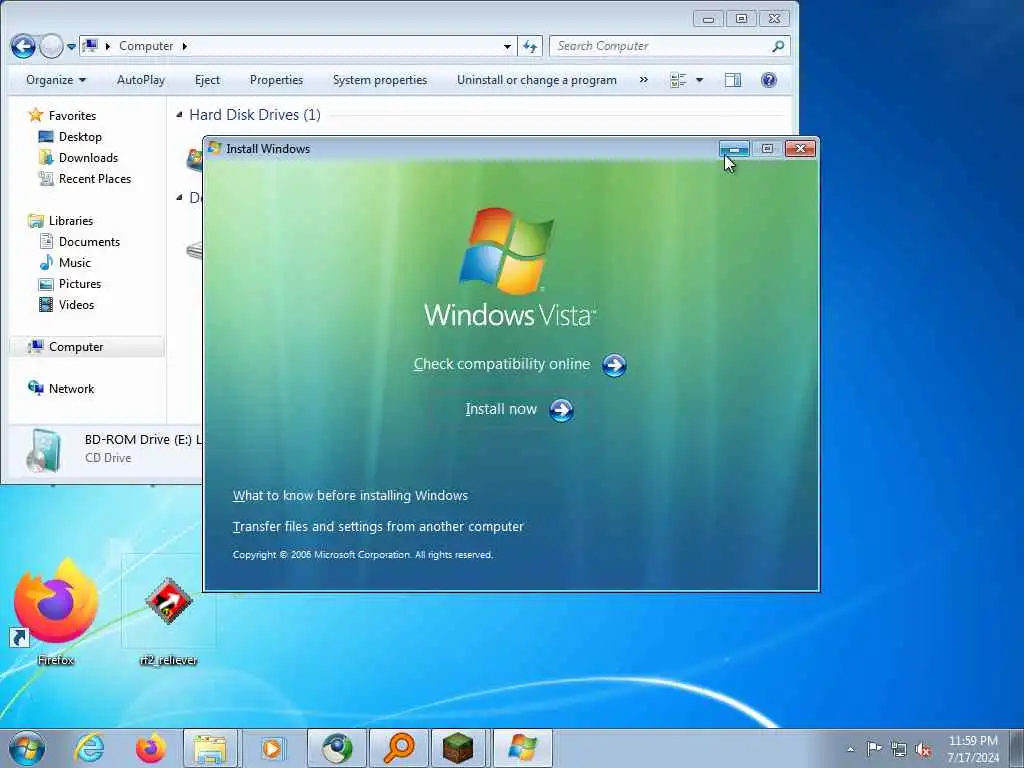The image size is (1024, 768).
Task: Open the Videos library
Action: pos(76,304)
